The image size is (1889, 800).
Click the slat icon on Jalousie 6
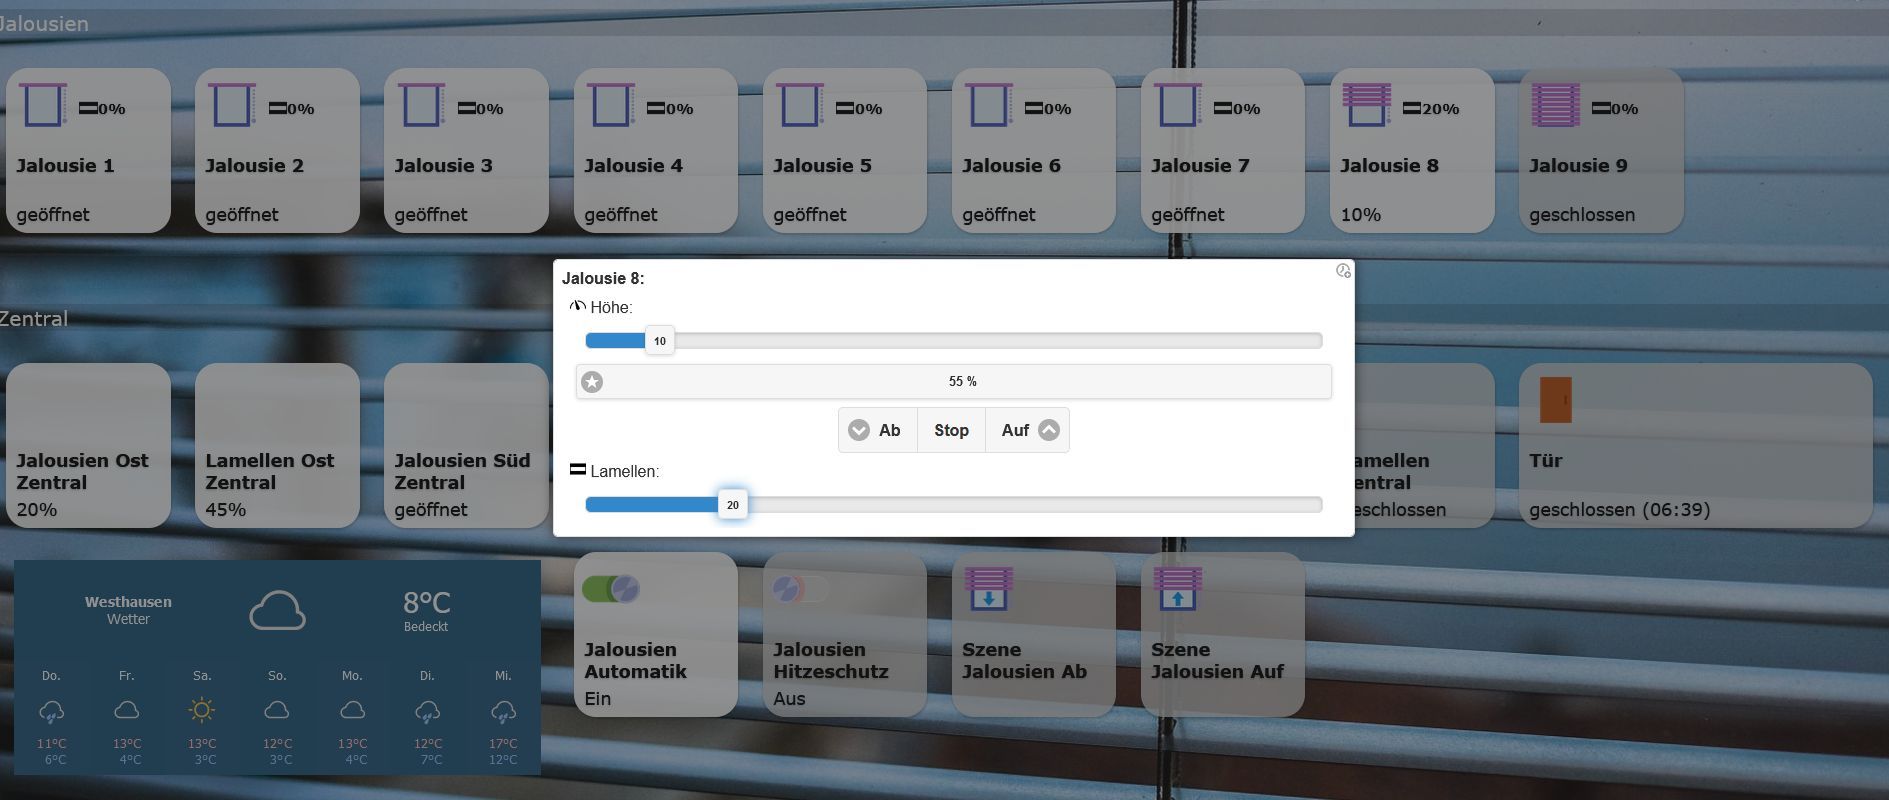point(1034,108)
